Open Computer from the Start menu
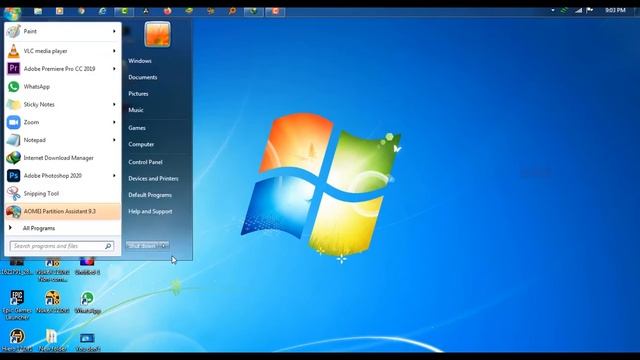 pos(141,144)
